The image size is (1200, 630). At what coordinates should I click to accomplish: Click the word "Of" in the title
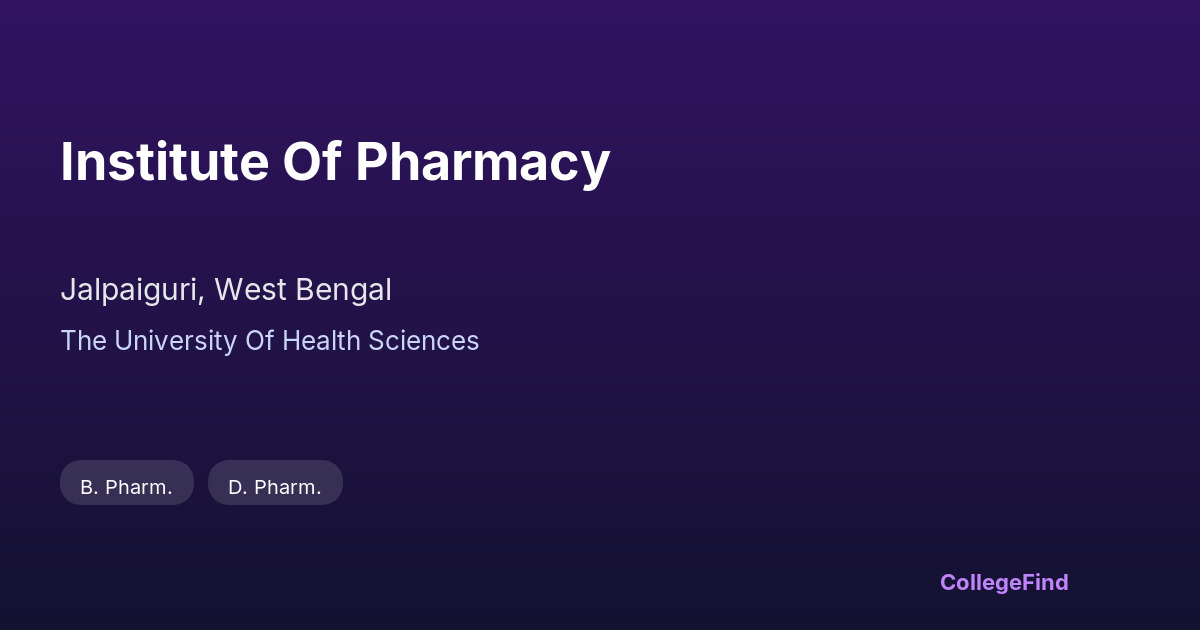click(x=312, y=161)
